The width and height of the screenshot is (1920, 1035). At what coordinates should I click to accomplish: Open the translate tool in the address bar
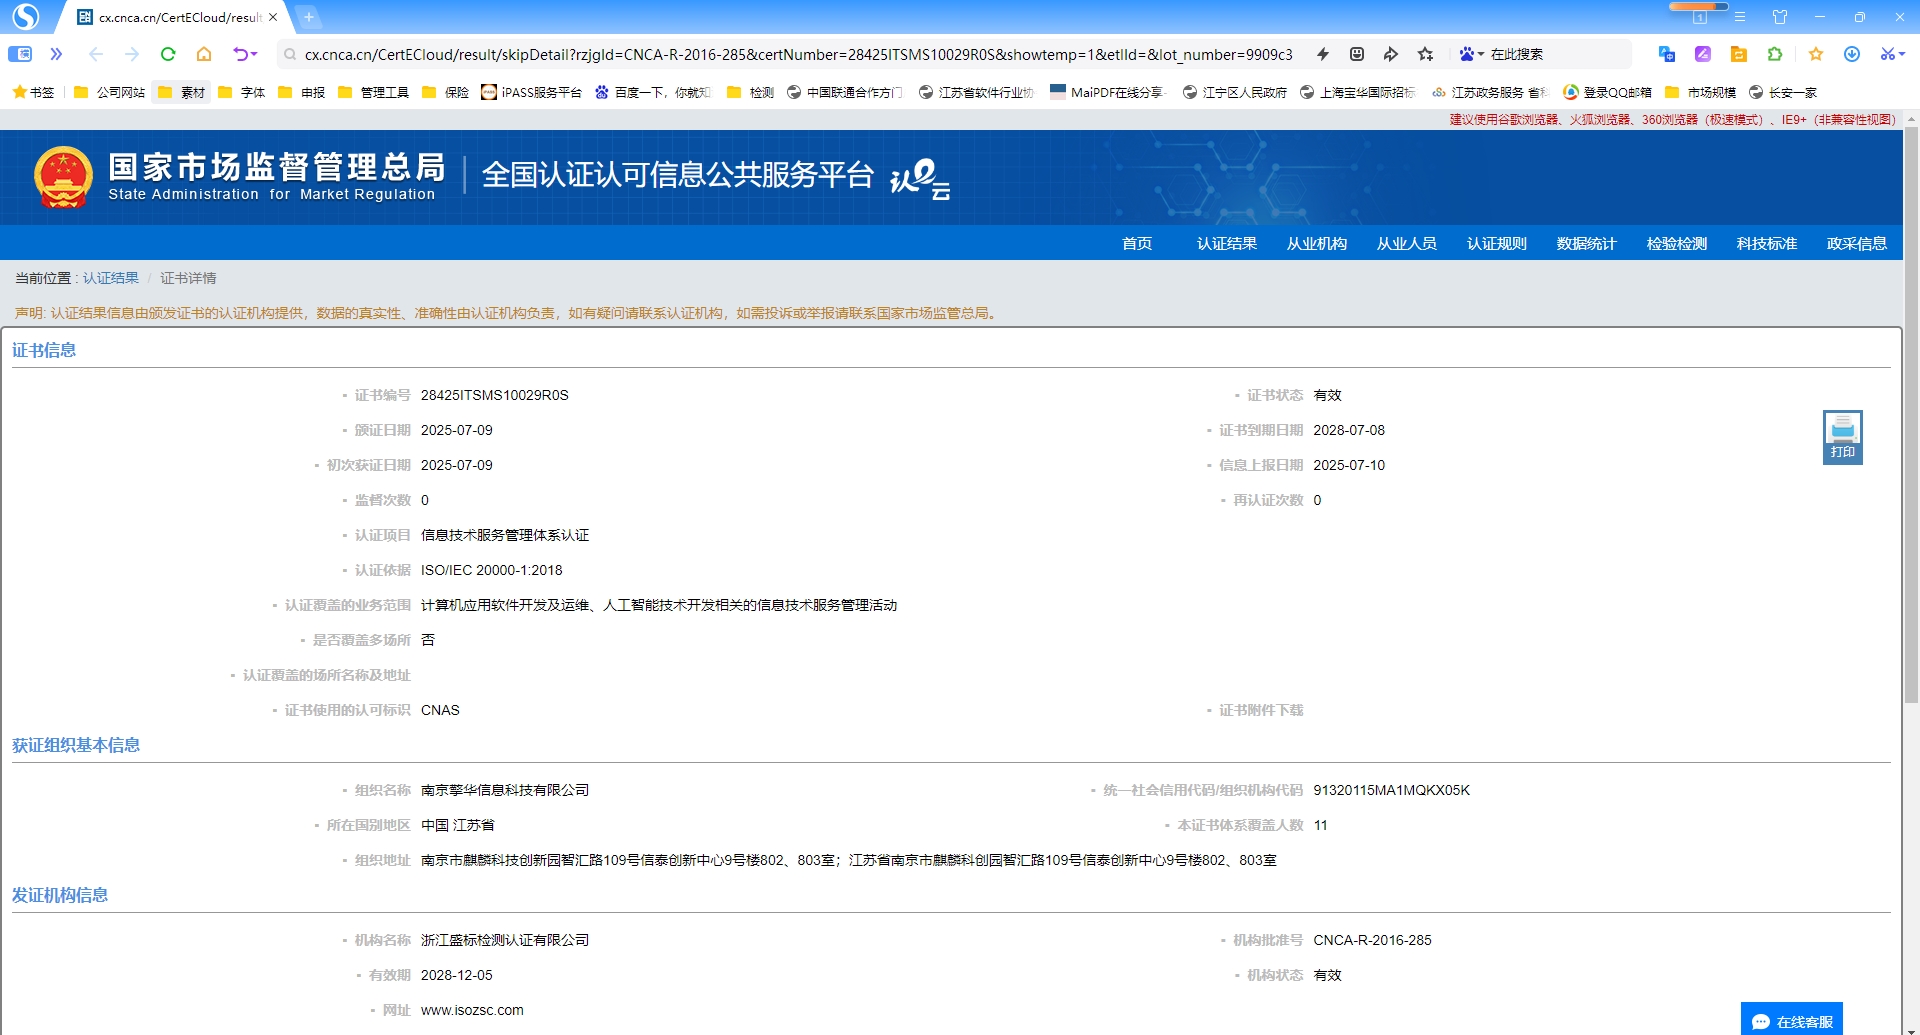point(1666,55)
